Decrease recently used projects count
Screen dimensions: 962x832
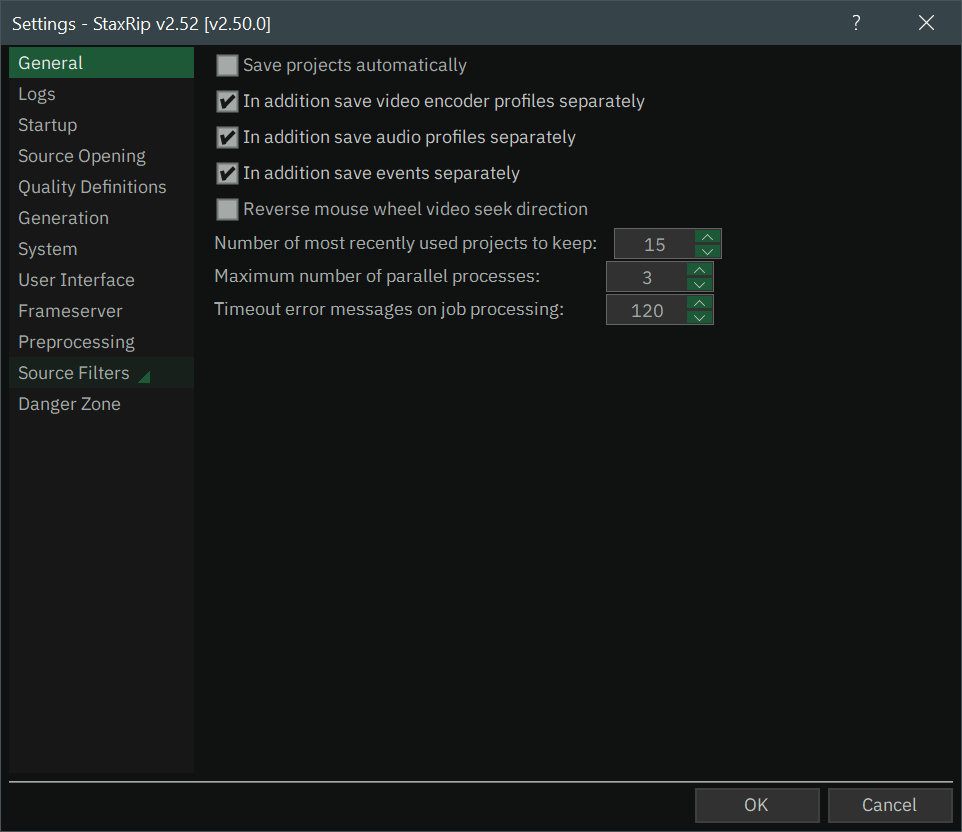(707, 252)
